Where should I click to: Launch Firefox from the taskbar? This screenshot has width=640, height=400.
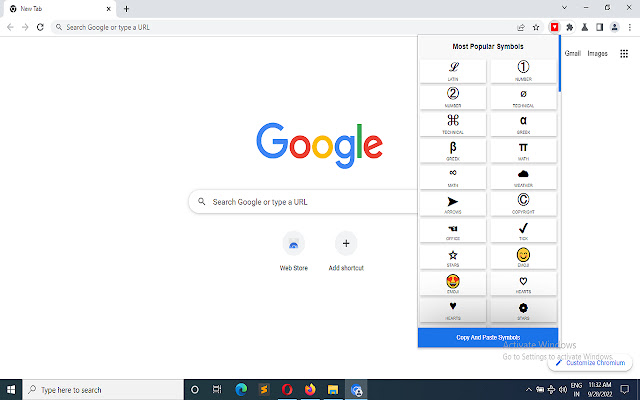(x=310, y=389)
